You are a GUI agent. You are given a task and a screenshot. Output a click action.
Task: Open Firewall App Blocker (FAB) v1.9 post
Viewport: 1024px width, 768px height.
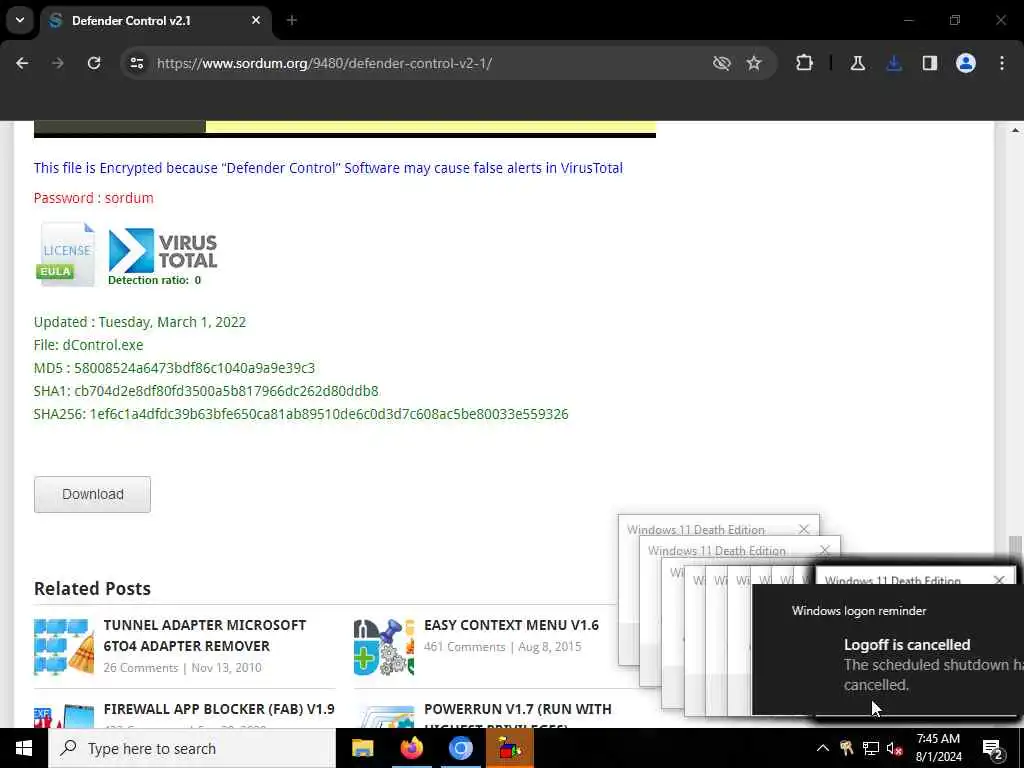219,709
